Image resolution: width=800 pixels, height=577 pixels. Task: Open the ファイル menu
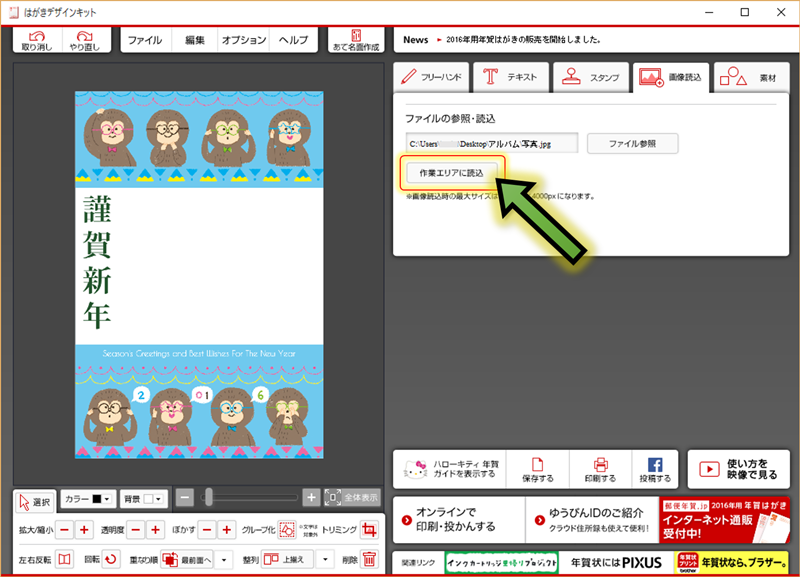pyautogui.click(x=146, y=40)
